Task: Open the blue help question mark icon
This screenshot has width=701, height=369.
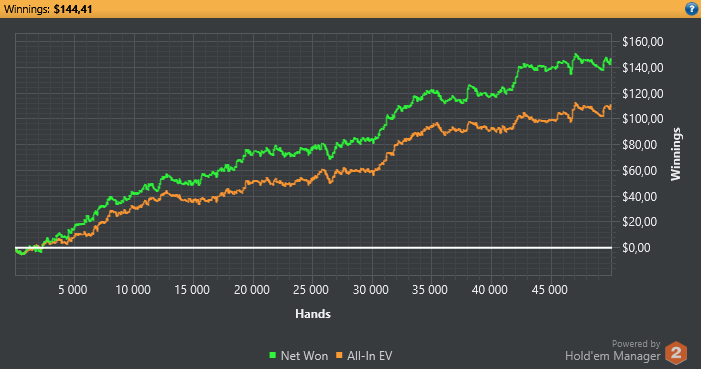Action: pyautogui.click(x=691, y=9)
